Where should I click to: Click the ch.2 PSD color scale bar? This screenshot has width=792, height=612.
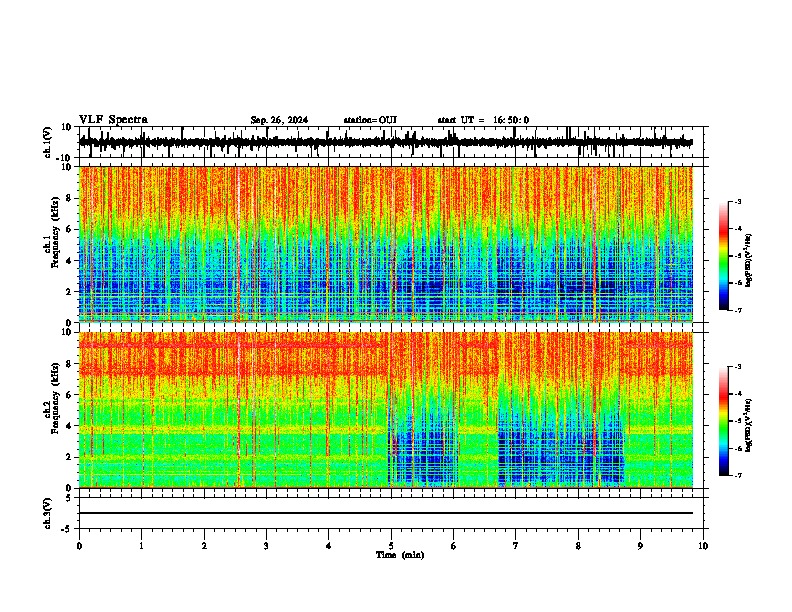pyautogui.click(x=723, y=421)
